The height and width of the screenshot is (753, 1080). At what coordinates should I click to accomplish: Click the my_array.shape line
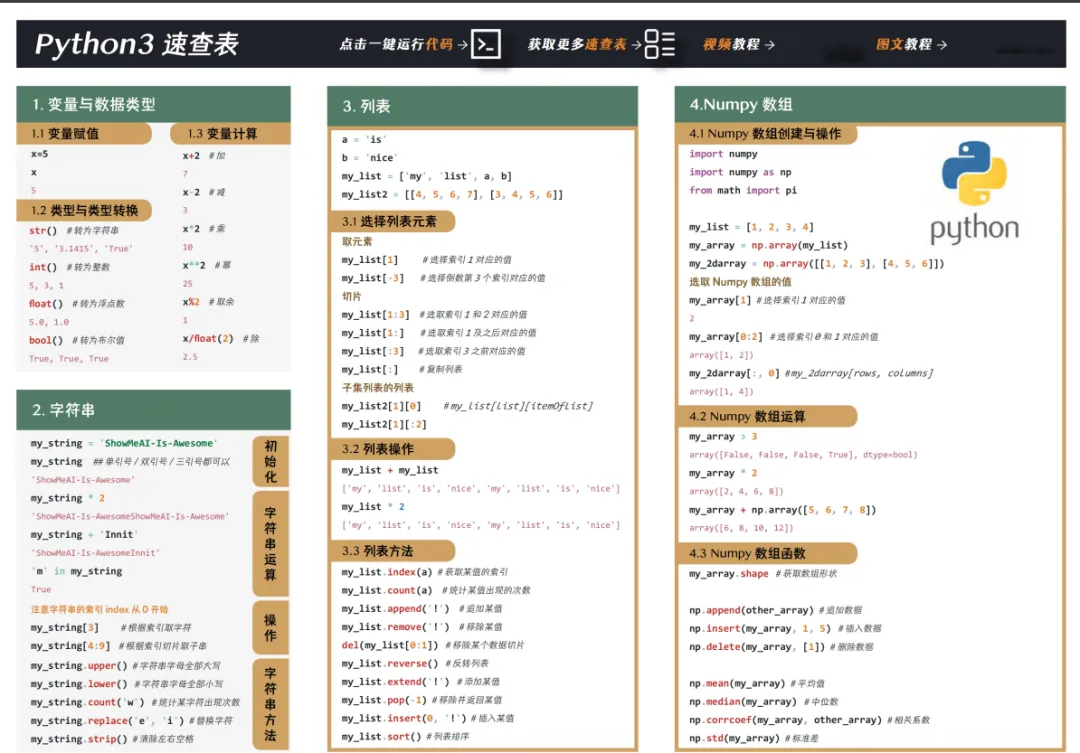click(x=763, y=574)
